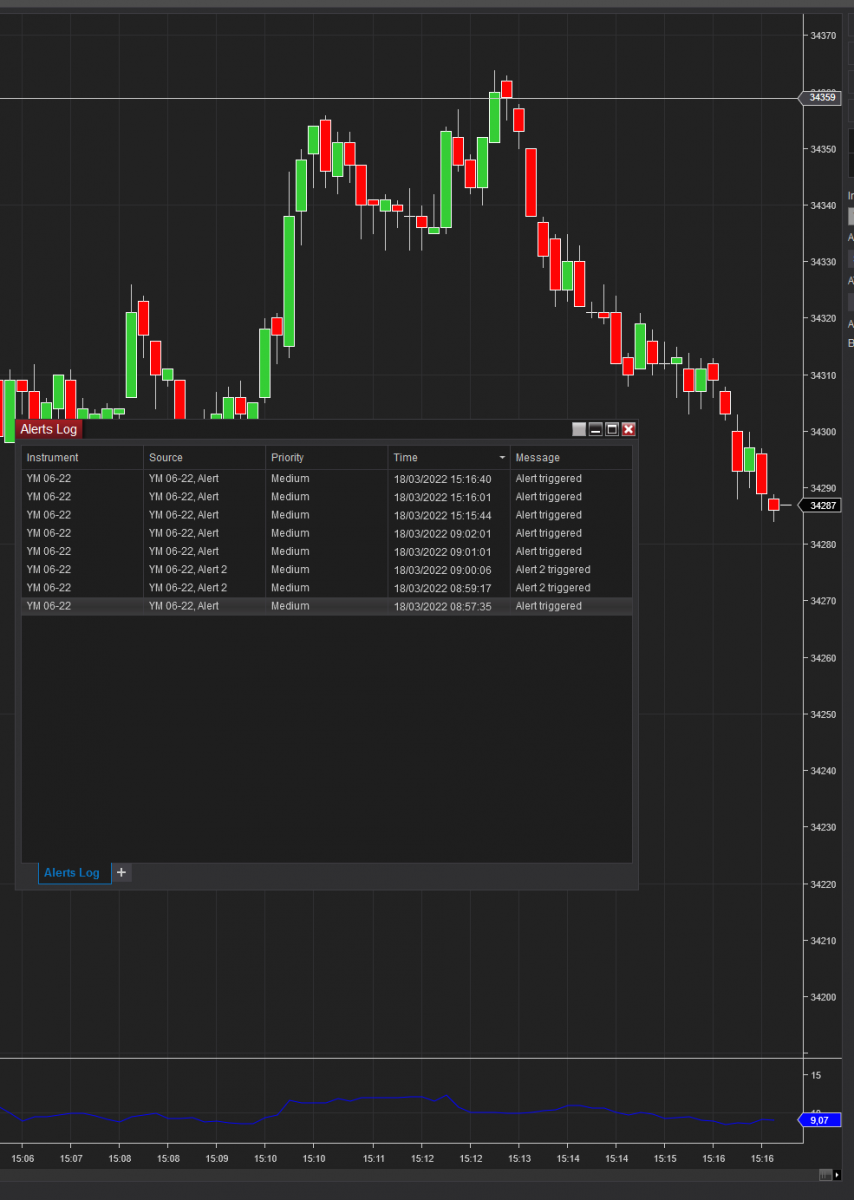Click the chart scrollbar right arrow

click(x=836, y=1175)
